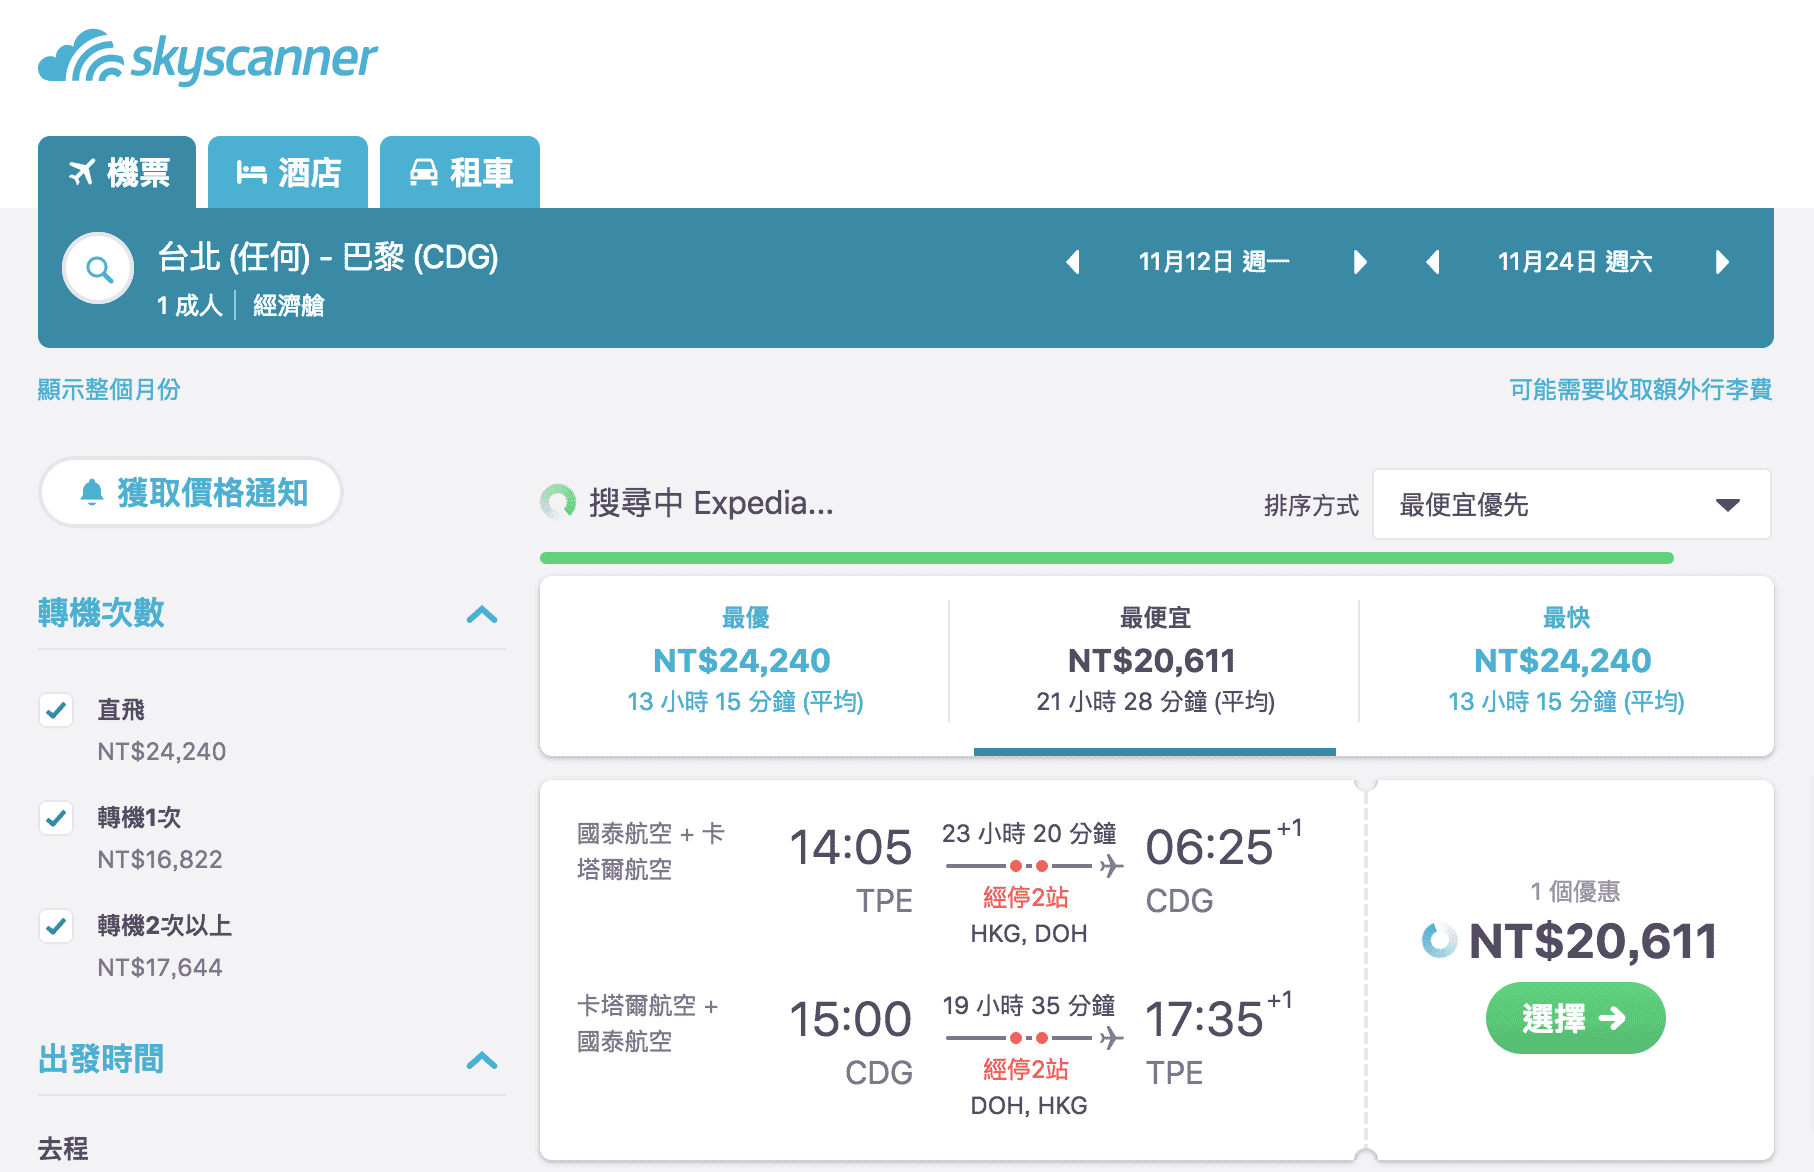Viewport: 1814px width, 1172px height.
Task: Click the search progress bar
Action: [x=1107, y=558]
